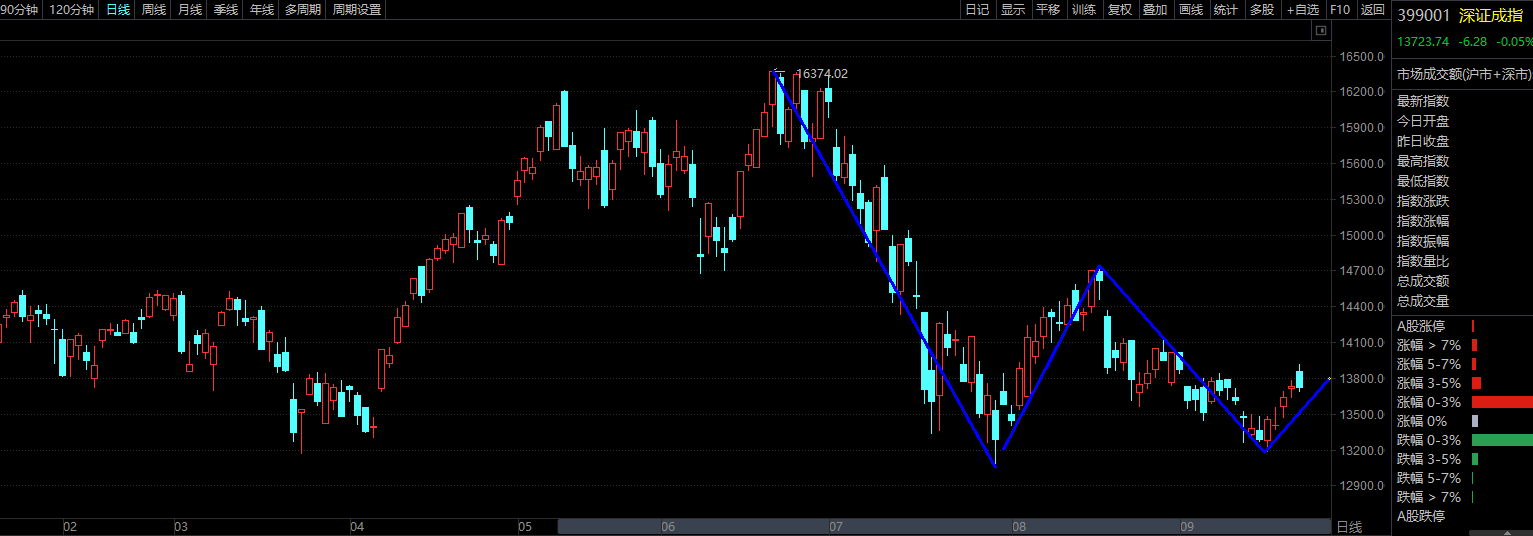
Task: Select 市场成交额(沪市+深市) header
Action: tap(1464, 74)
